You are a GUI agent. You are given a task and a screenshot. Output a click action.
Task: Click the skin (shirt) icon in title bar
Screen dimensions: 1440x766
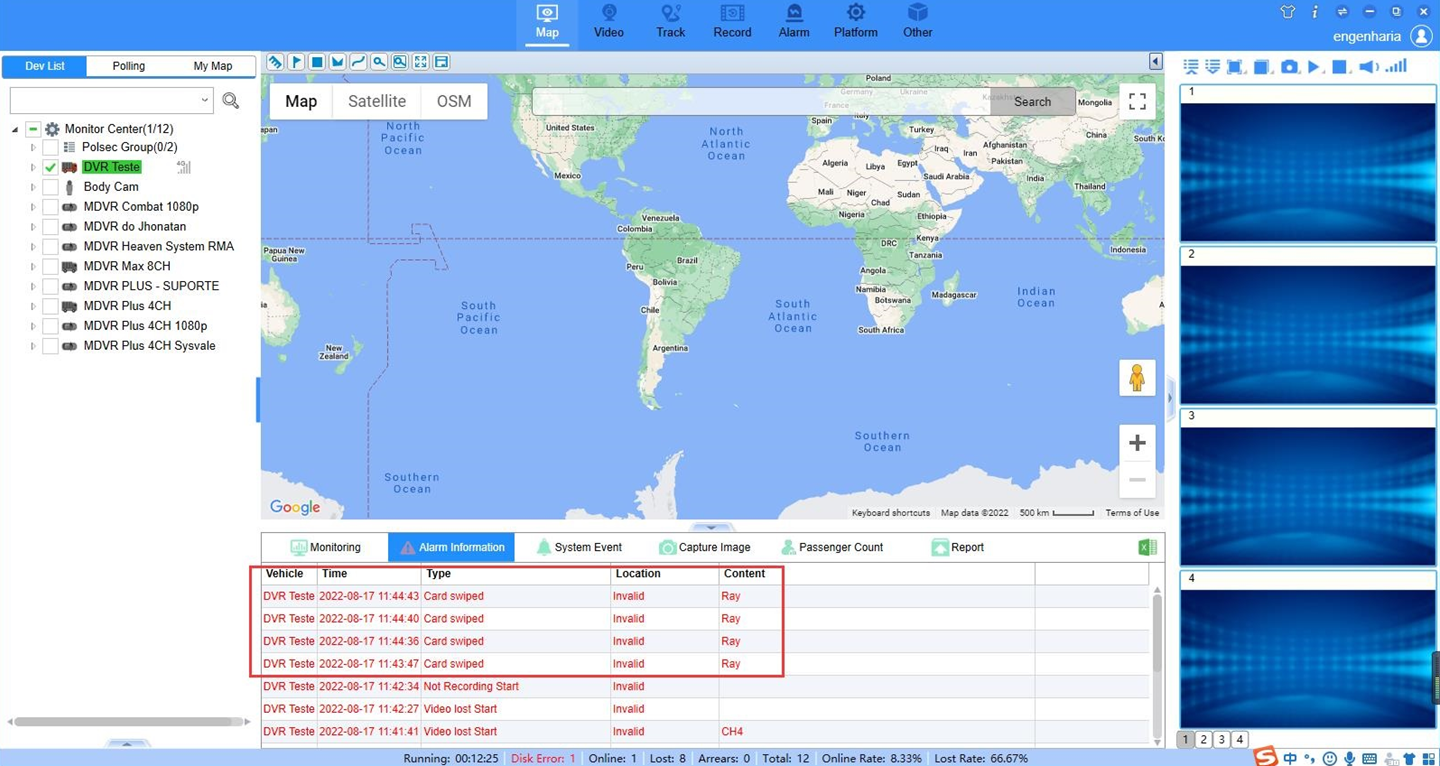pos(1288,12)
